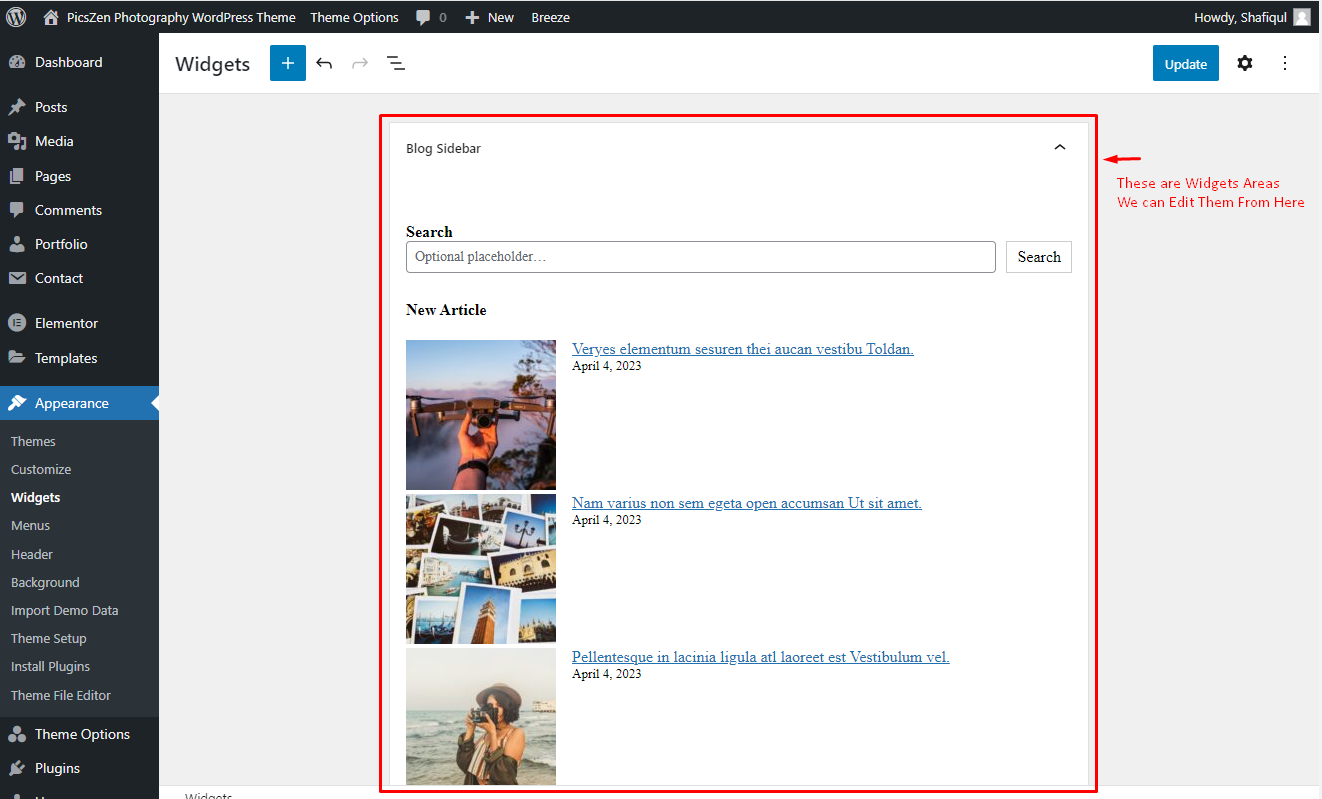The width and height of the screenshot is (1322, 799).
Task: Click the drone in hand thumbnail
Action: click(x=481, y=415)
